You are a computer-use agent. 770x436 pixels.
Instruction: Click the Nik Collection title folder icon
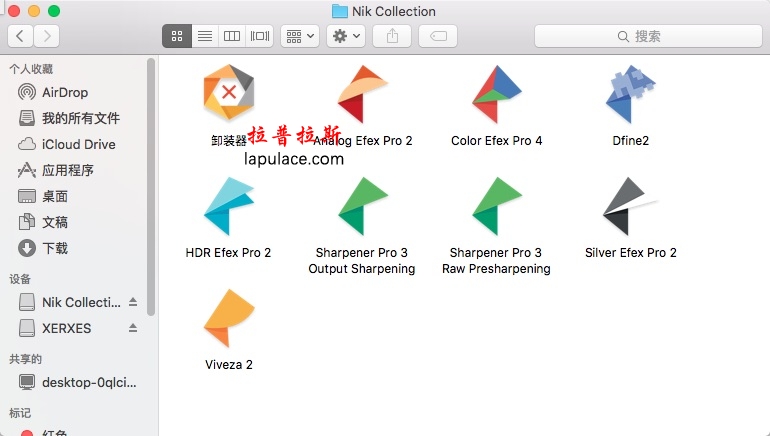click(339, 11)
